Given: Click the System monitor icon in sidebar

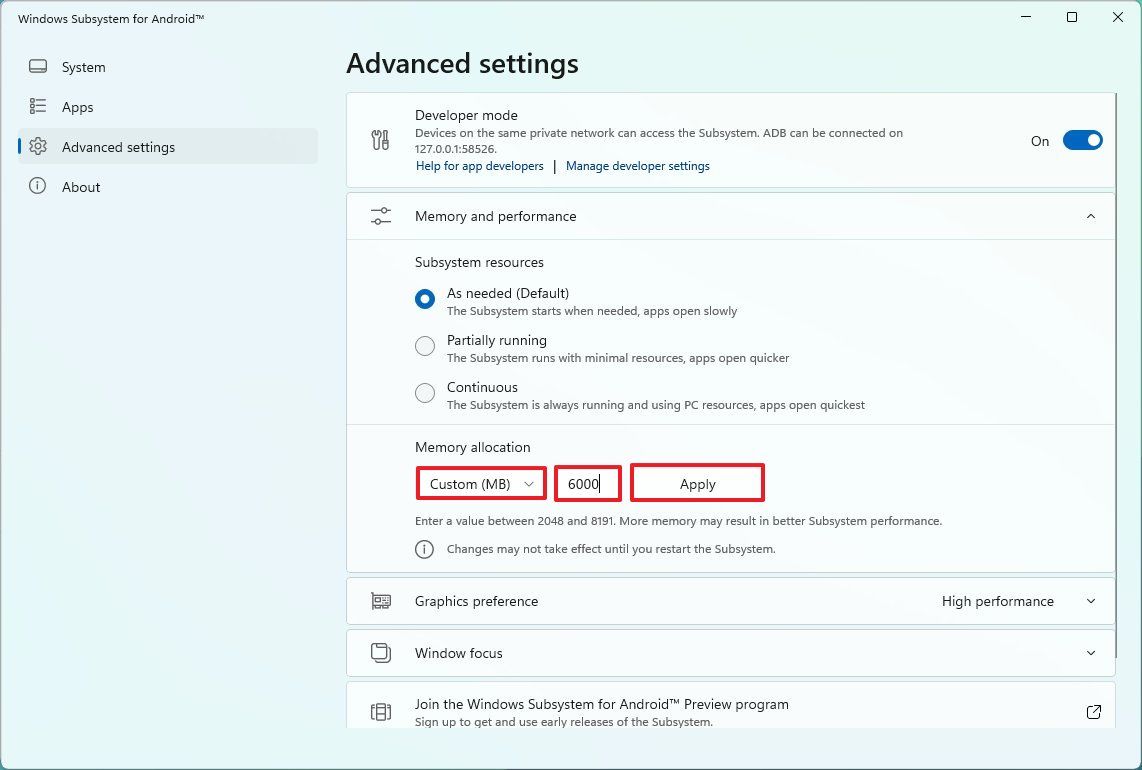Looking at the screenshot, I should [x=37, y=66].
